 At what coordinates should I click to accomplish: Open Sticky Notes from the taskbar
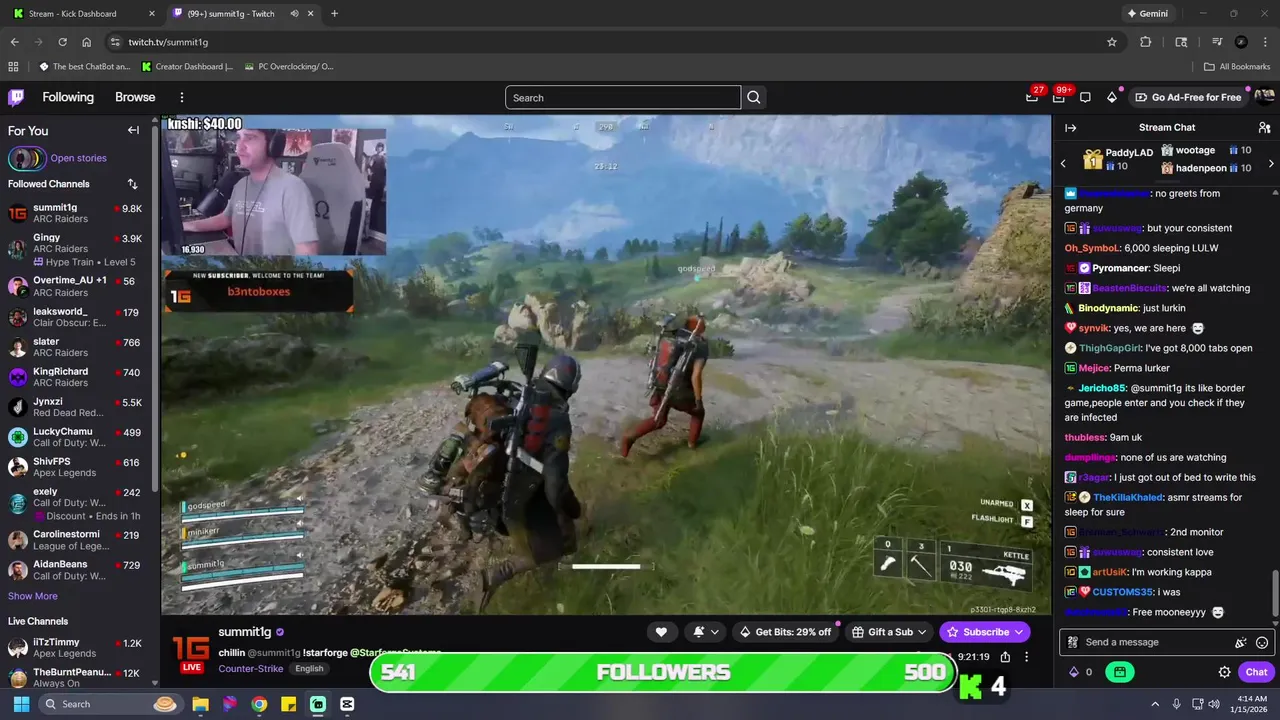click(288, 704)
